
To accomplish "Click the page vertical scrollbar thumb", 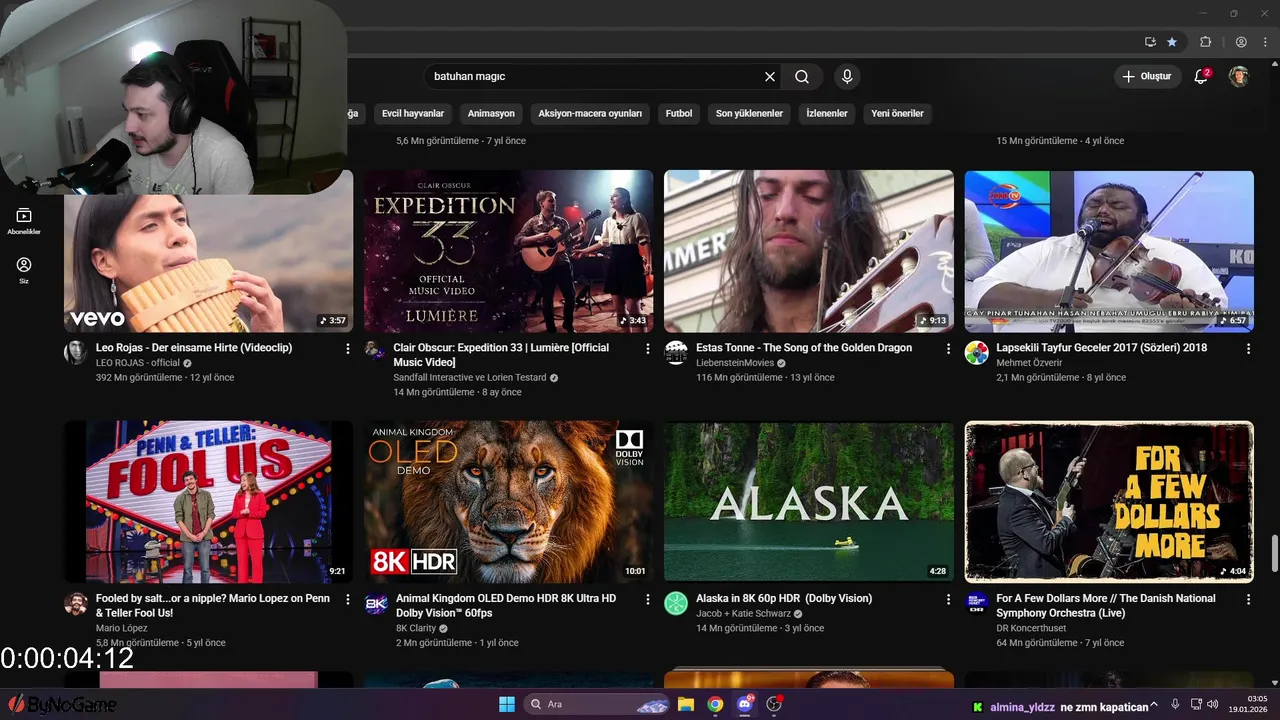I will click(x=1274, y=553).
